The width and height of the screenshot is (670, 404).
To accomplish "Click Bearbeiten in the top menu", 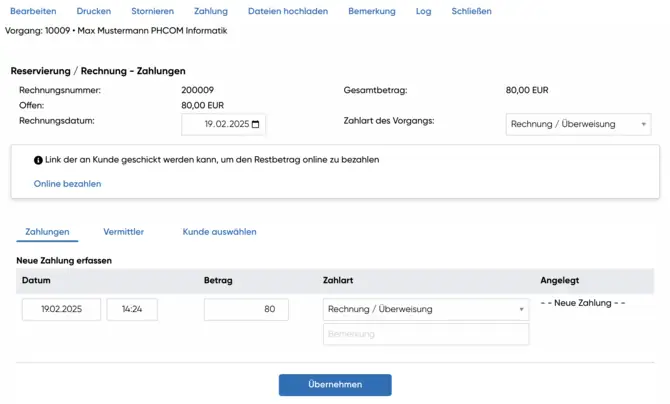I will coord(33,11).
